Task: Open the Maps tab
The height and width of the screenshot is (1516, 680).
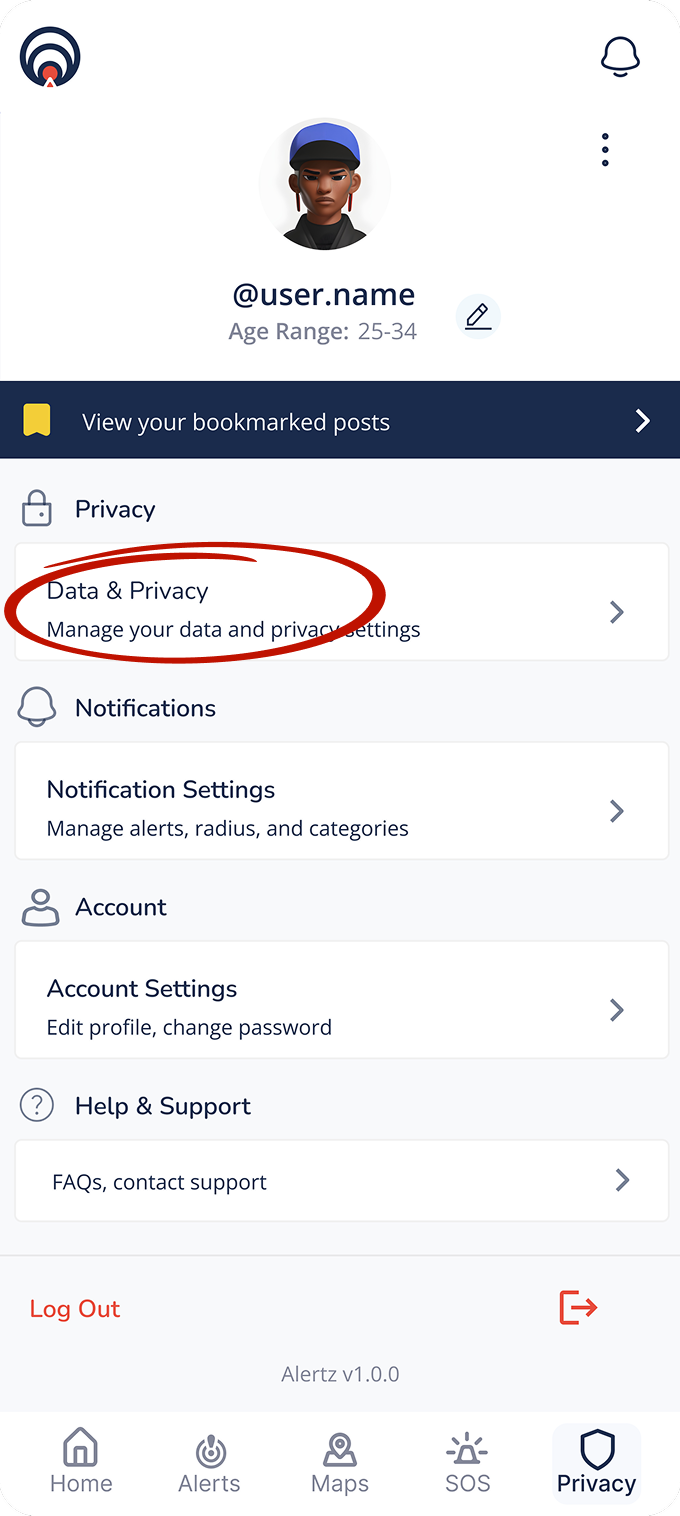Action: (340, 1462)
